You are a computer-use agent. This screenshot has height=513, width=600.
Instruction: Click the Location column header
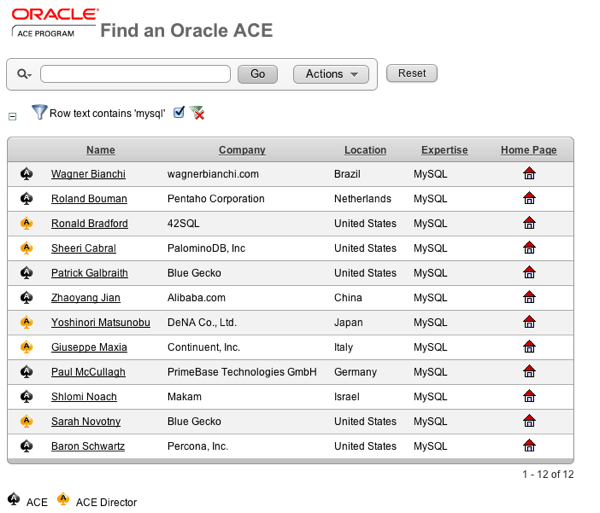pos(365,150)
